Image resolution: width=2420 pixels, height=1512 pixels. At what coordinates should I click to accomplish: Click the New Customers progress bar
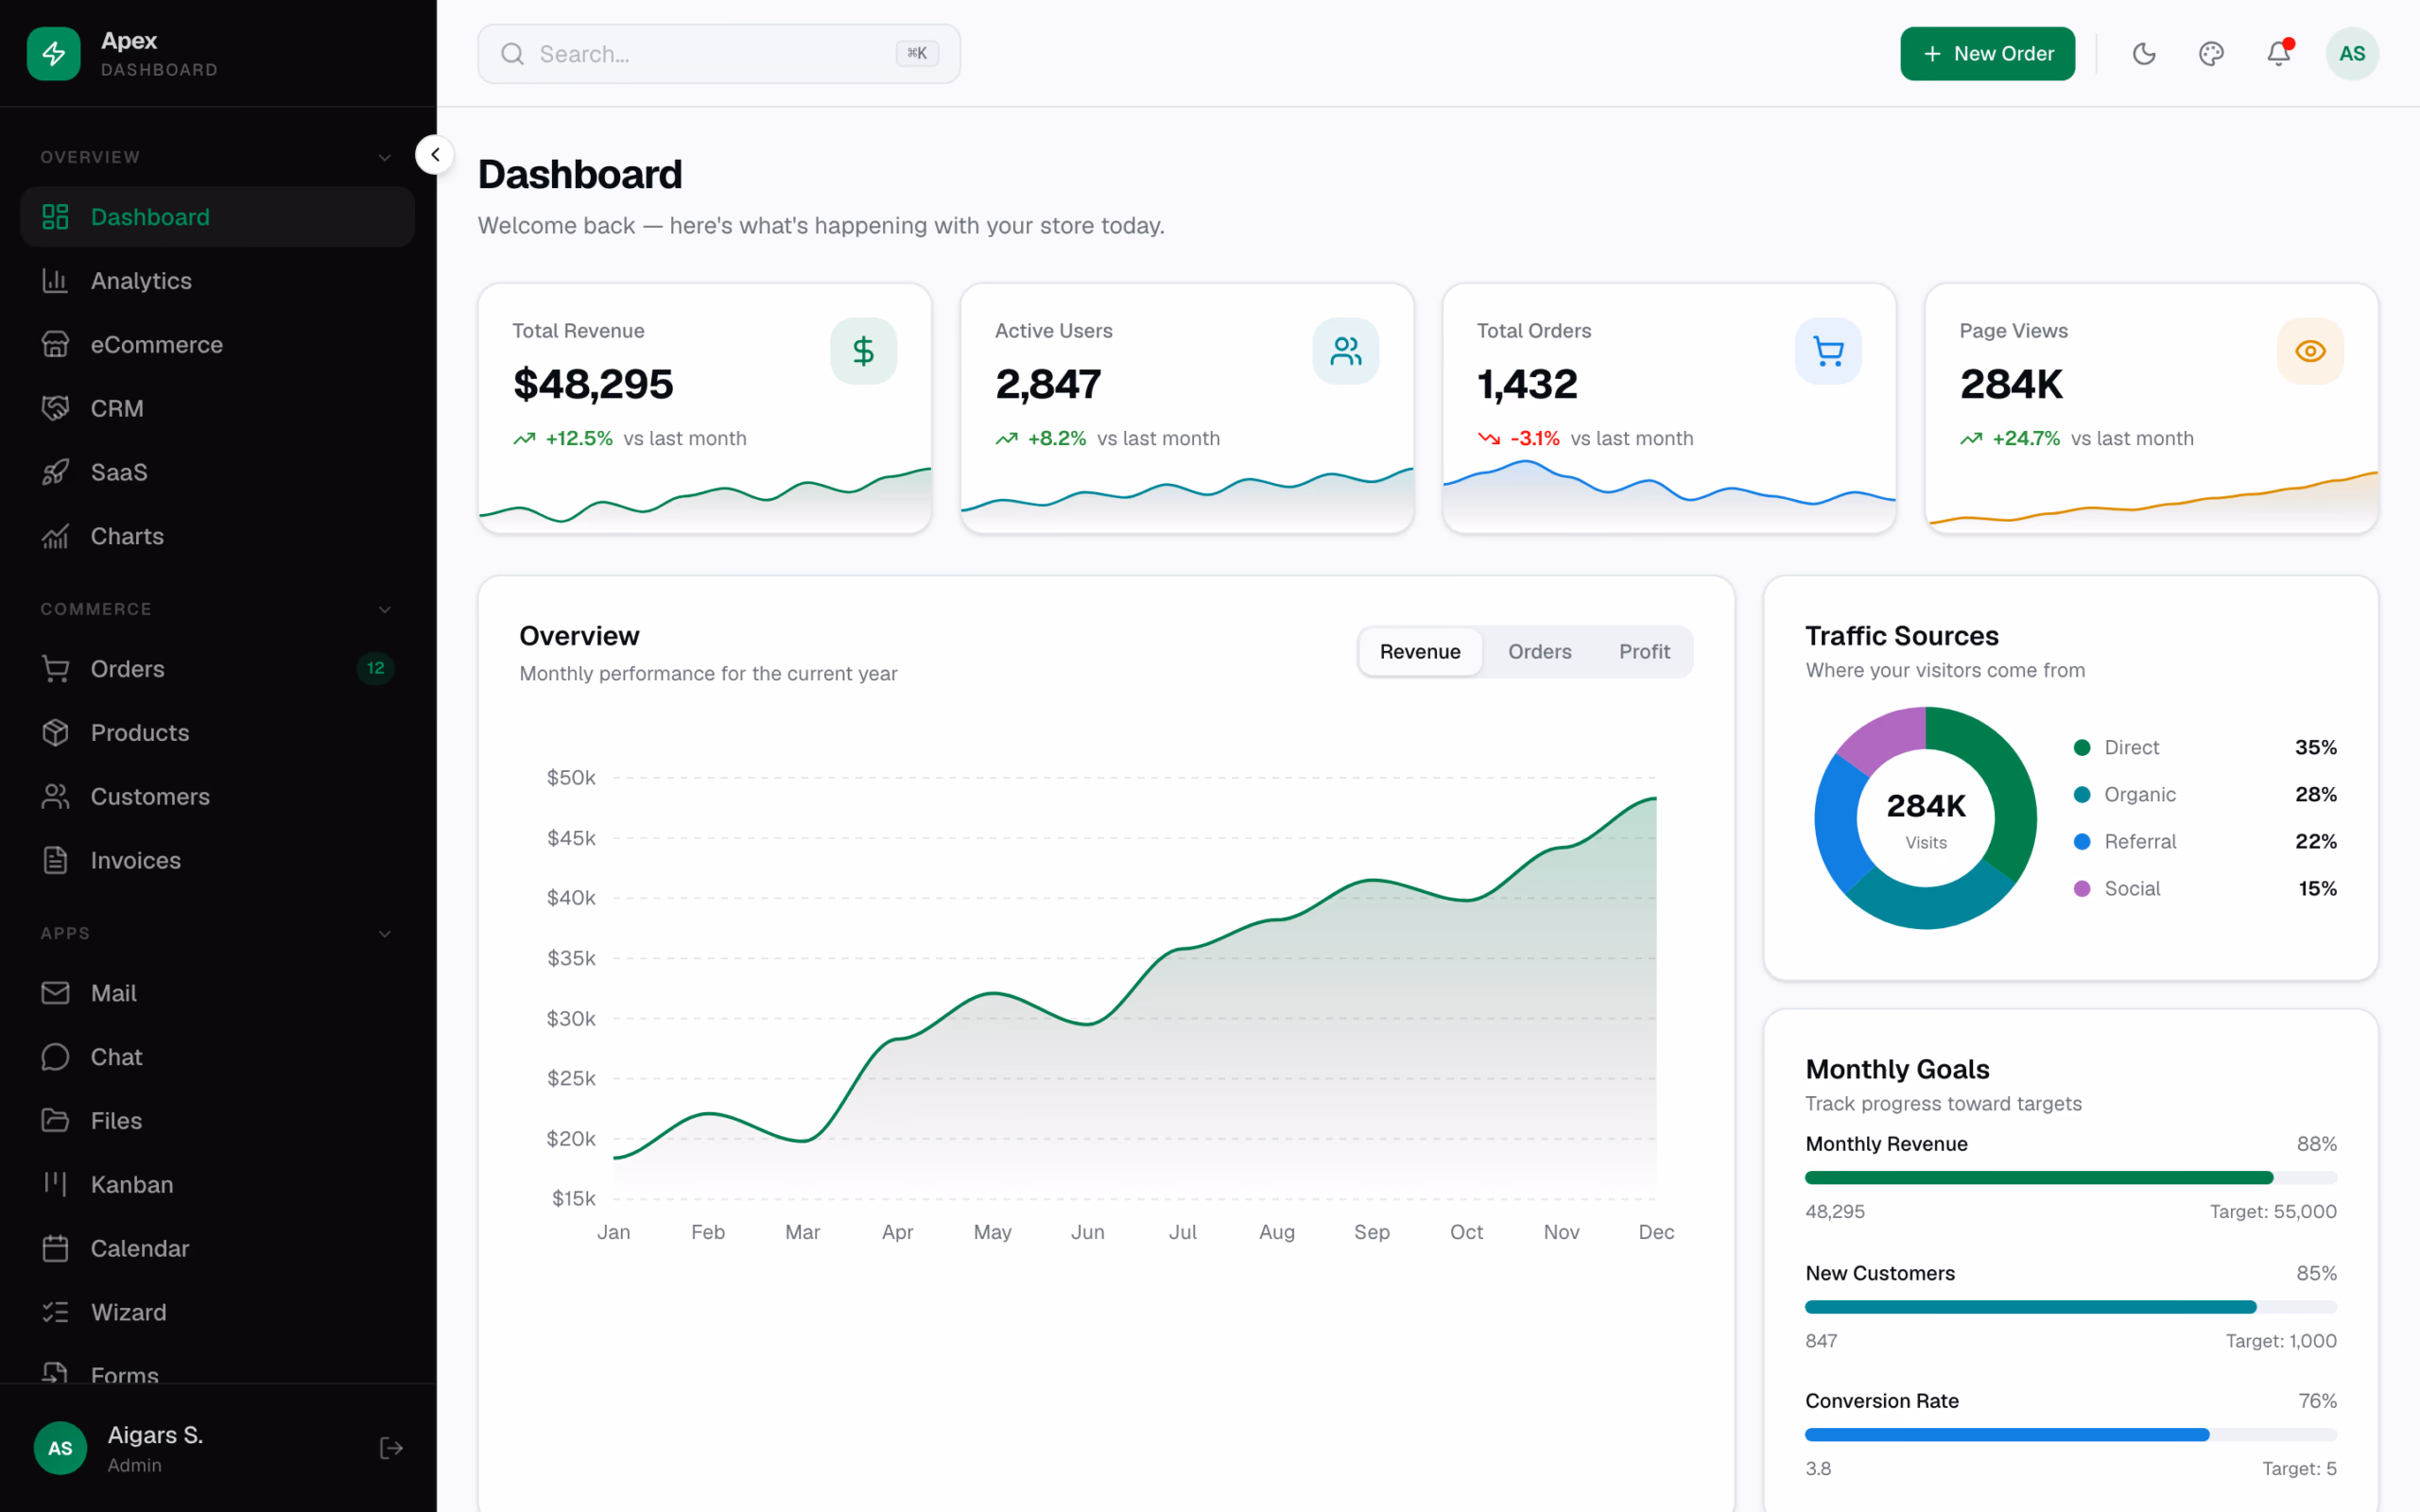pos(2070,1307)
